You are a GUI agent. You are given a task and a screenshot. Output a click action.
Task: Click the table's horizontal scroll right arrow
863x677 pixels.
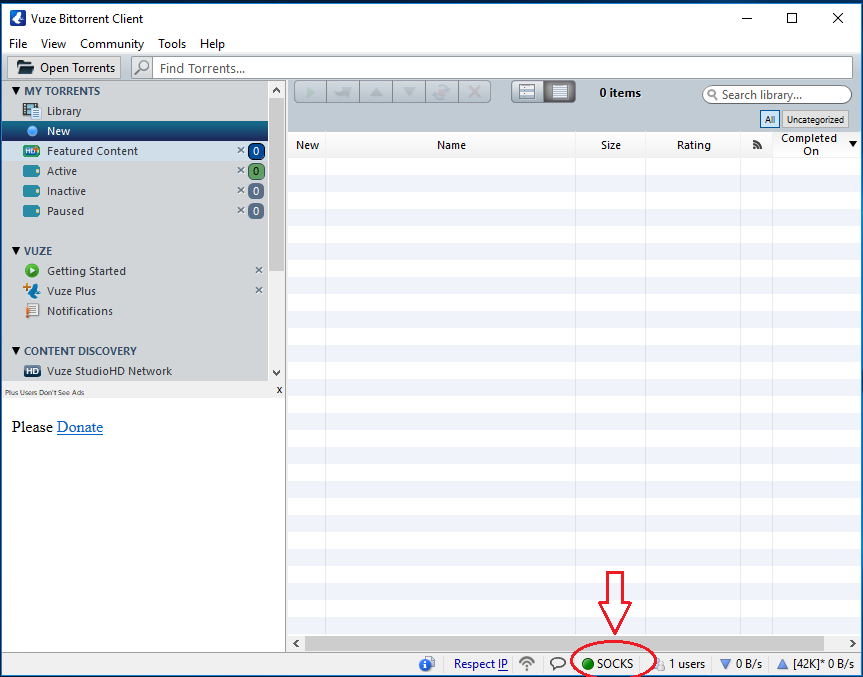pos(853,643)
